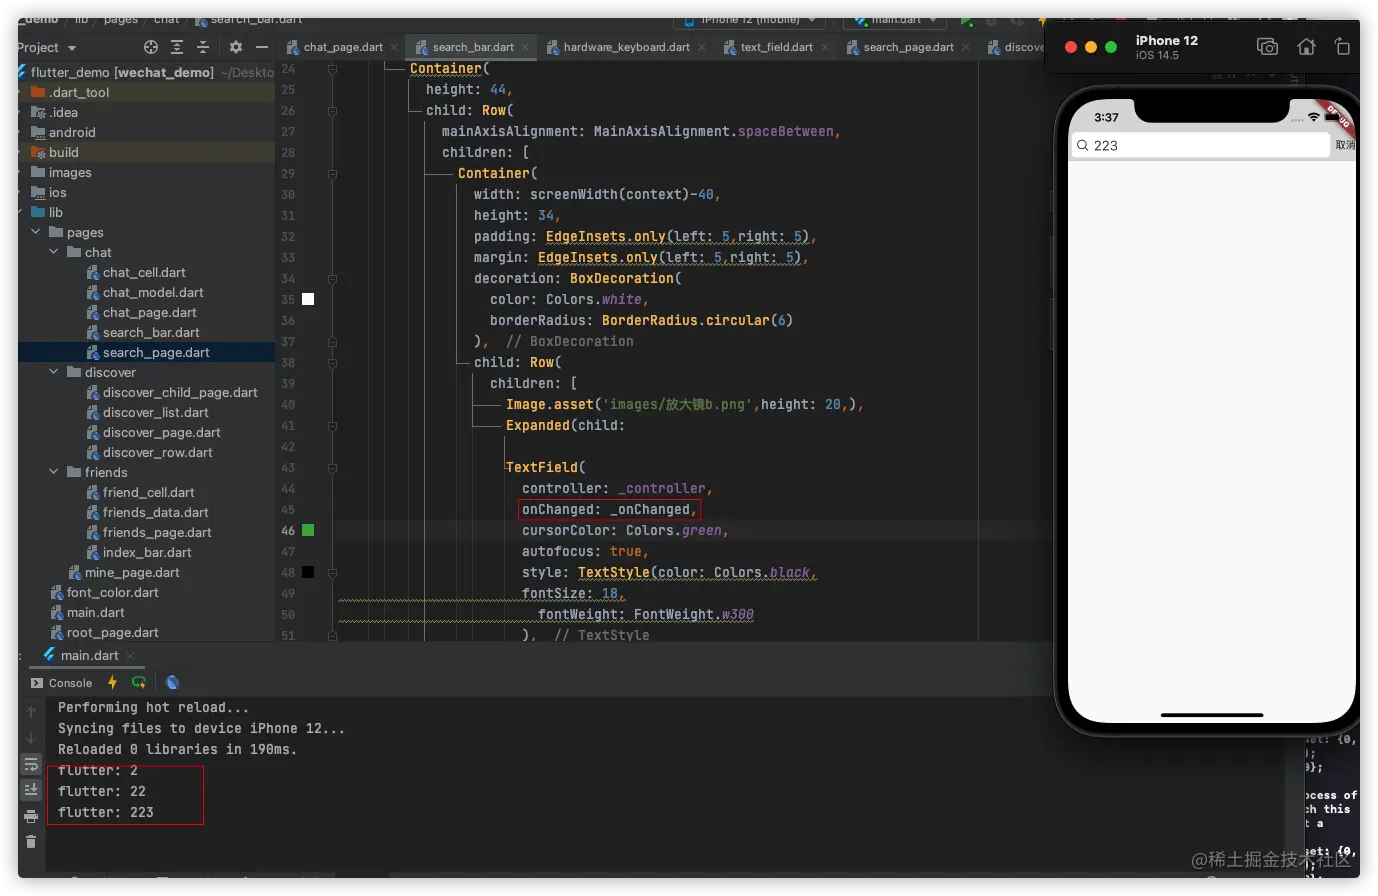Close the main.dart run tab

point(130,656)
